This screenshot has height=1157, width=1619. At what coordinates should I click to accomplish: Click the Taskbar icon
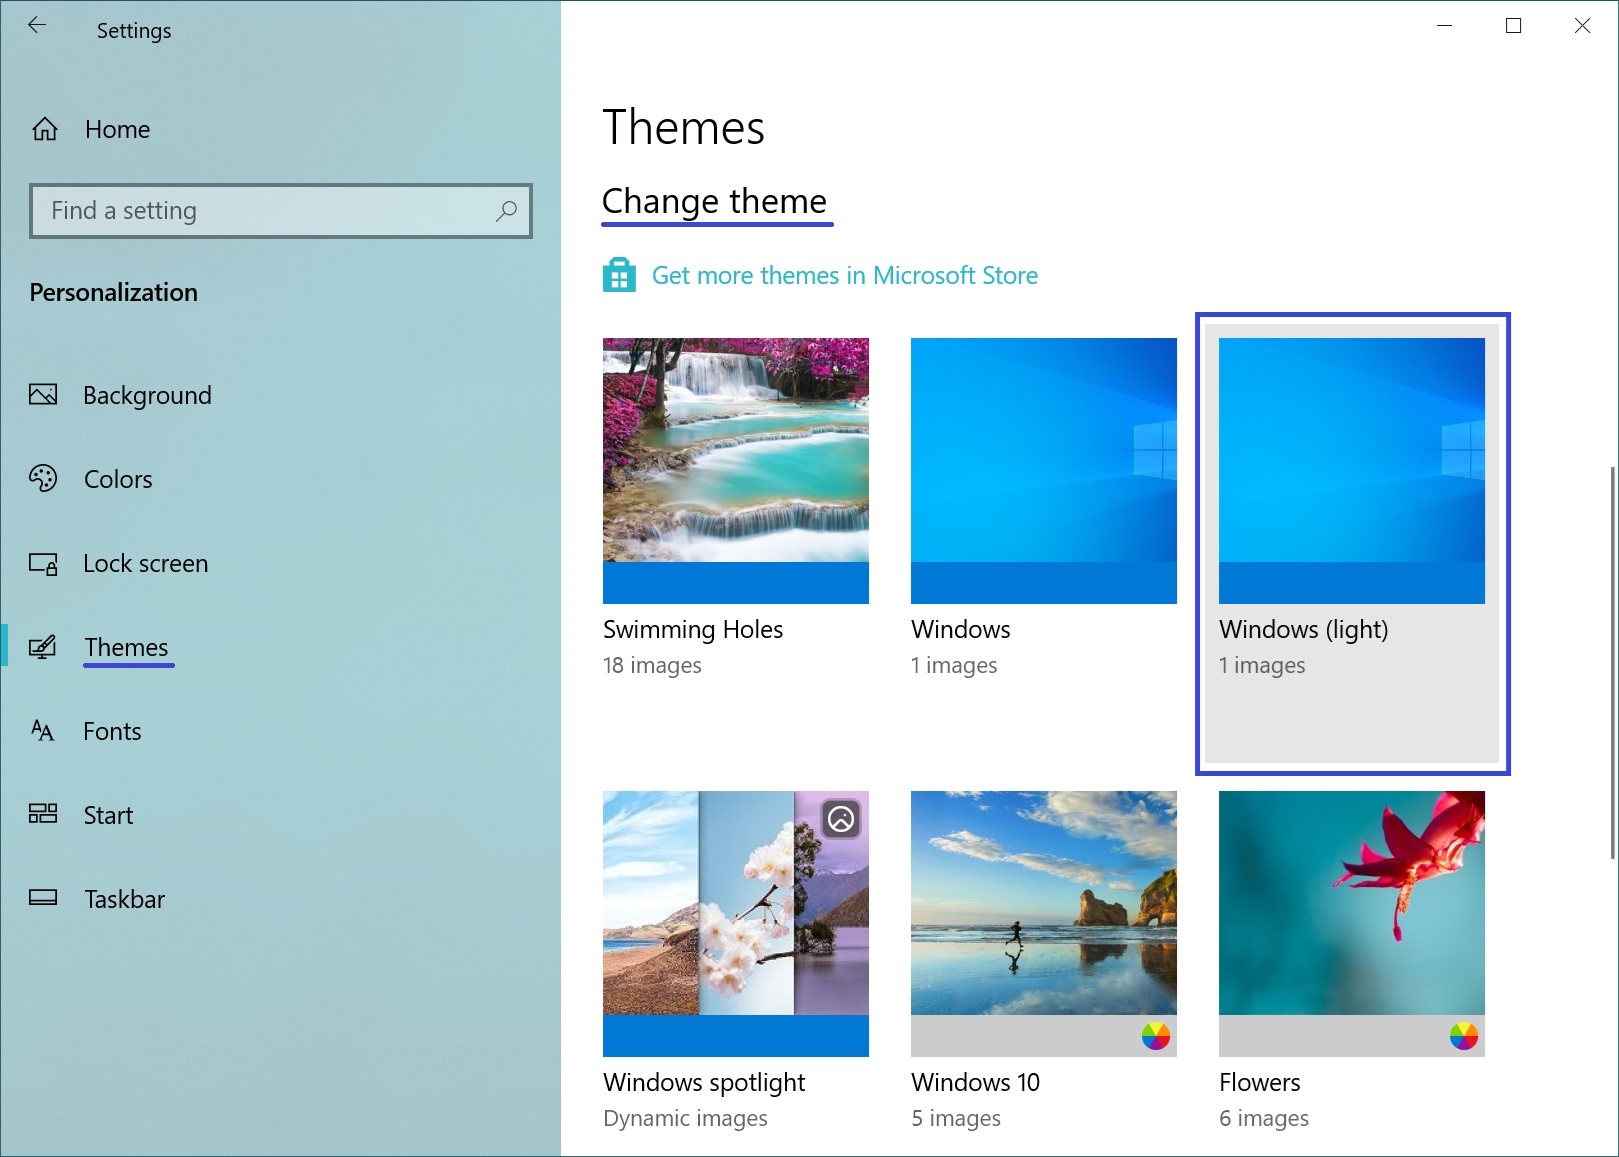43,898
